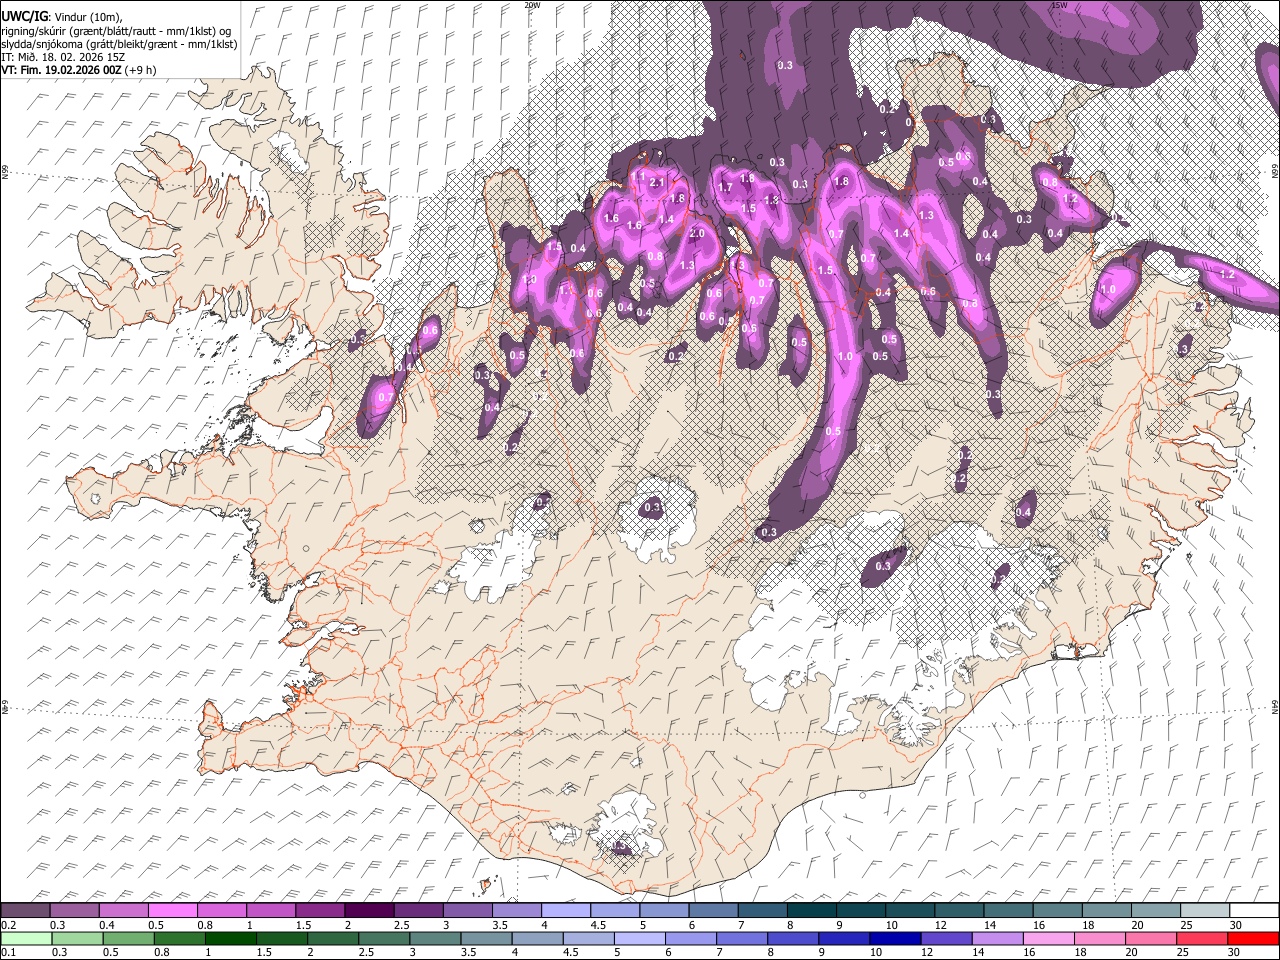This screenshot has height=960, width=1280.
Task: Pick the bright pink 0.5 snow legend swatch
Action: (x=172, y=910)
